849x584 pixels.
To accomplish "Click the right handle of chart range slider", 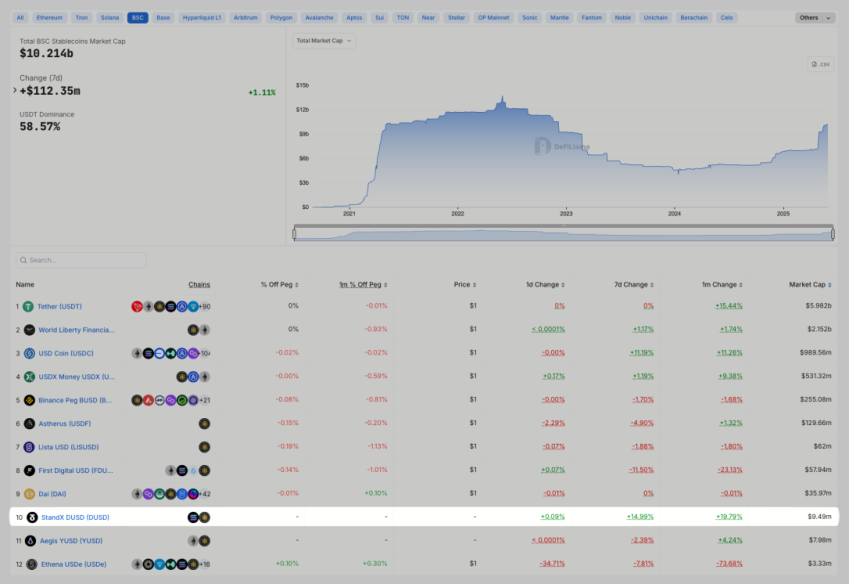I will point(833,234).
